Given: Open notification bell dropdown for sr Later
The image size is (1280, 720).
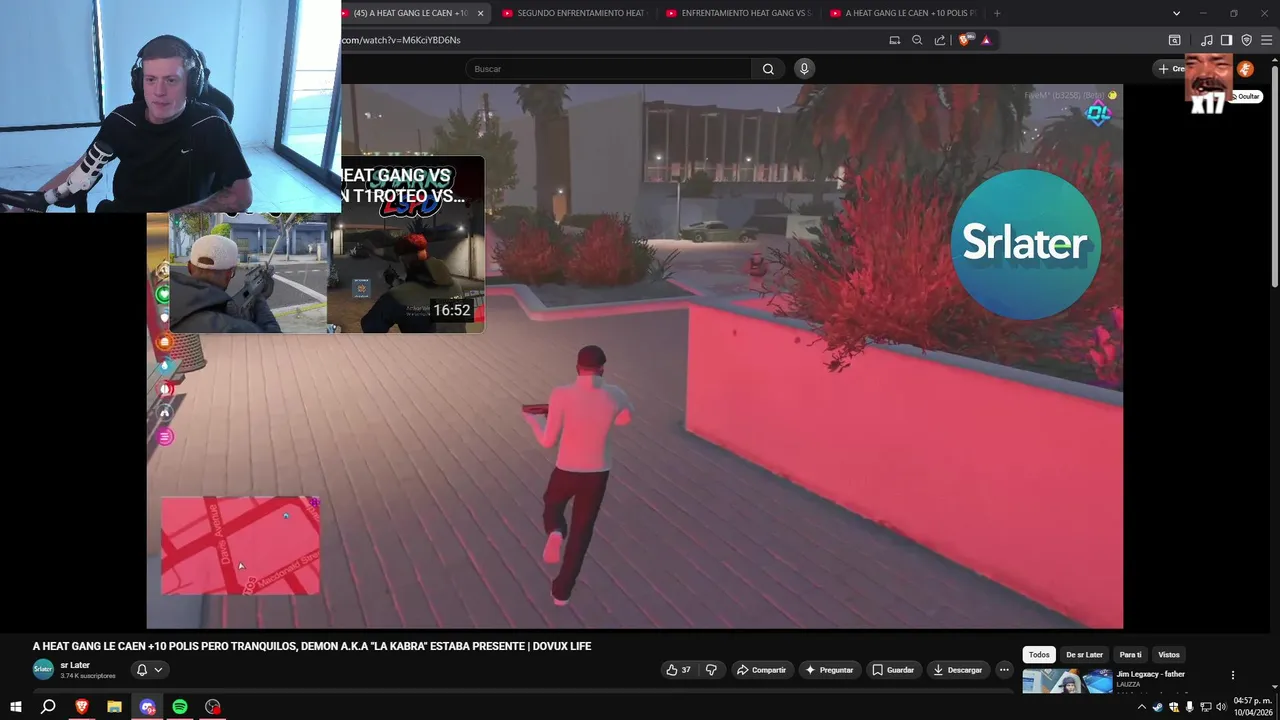Looking at the screenshot, I should [x=149, y=670].
